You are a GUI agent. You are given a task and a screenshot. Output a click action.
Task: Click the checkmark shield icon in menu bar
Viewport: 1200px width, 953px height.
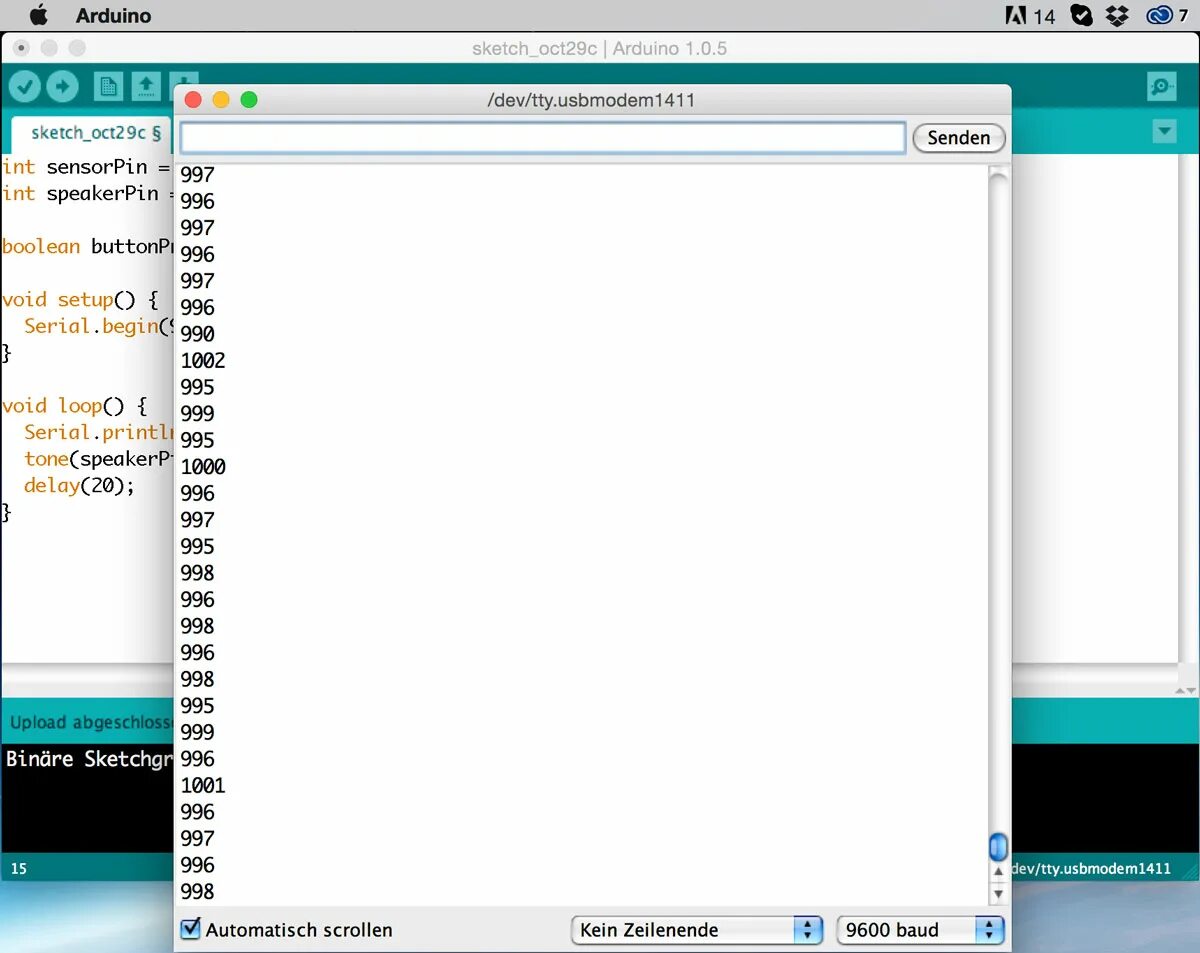tap(1081, 15)
